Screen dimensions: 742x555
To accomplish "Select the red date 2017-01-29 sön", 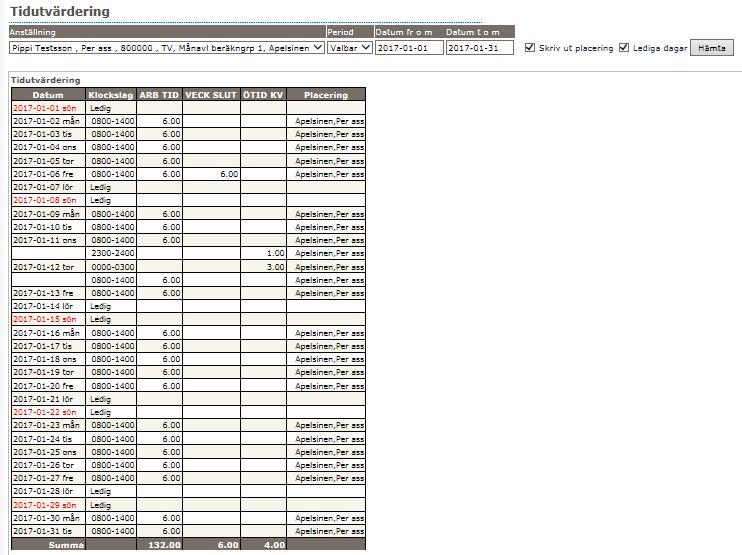I will coord(44,505).
